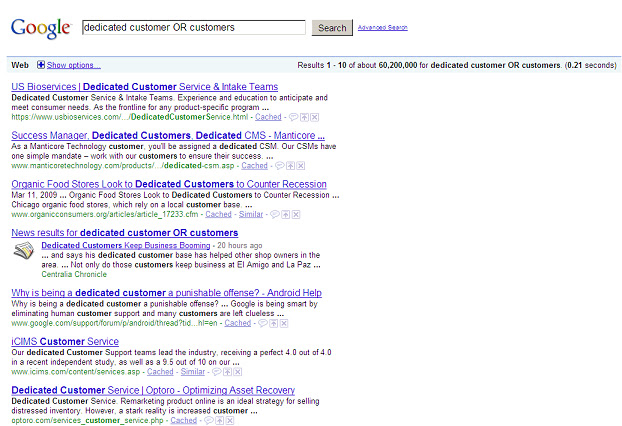Screen dimensions: 622x426
Task: Open Manticore Success Manager result title
Action: click(x=168, y=135)
